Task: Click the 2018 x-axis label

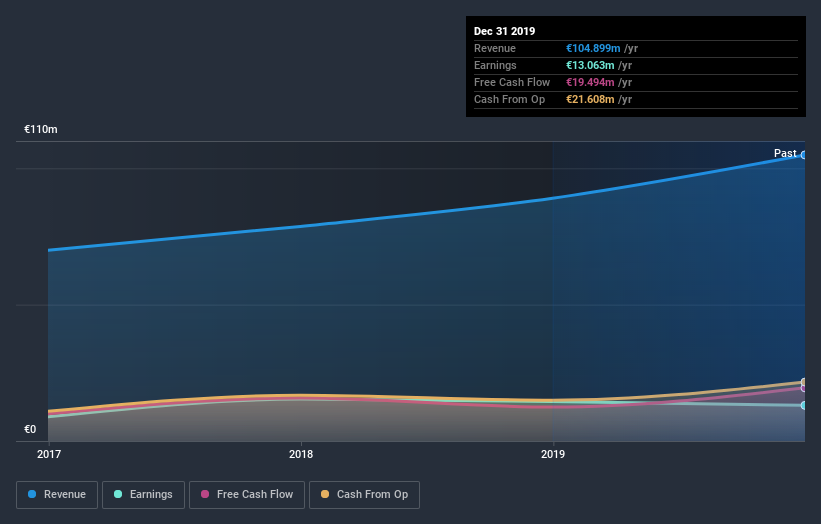Action: (301, 454)
